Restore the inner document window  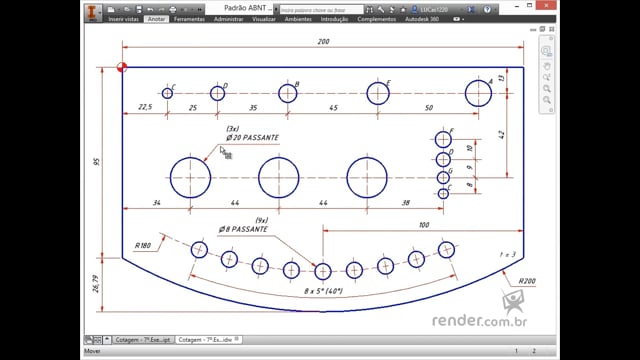(542, 29)
